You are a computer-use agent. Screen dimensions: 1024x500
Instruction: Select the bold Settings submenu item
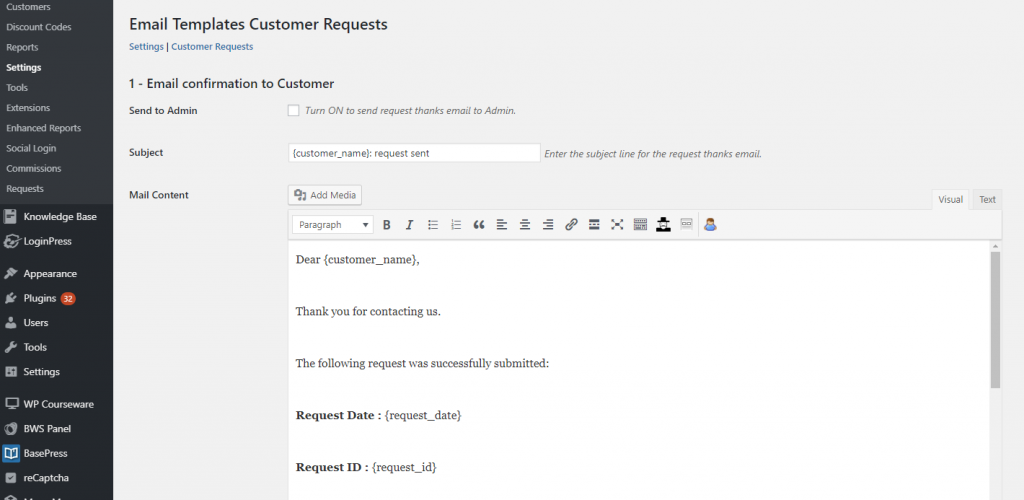[x=24, y=68]
